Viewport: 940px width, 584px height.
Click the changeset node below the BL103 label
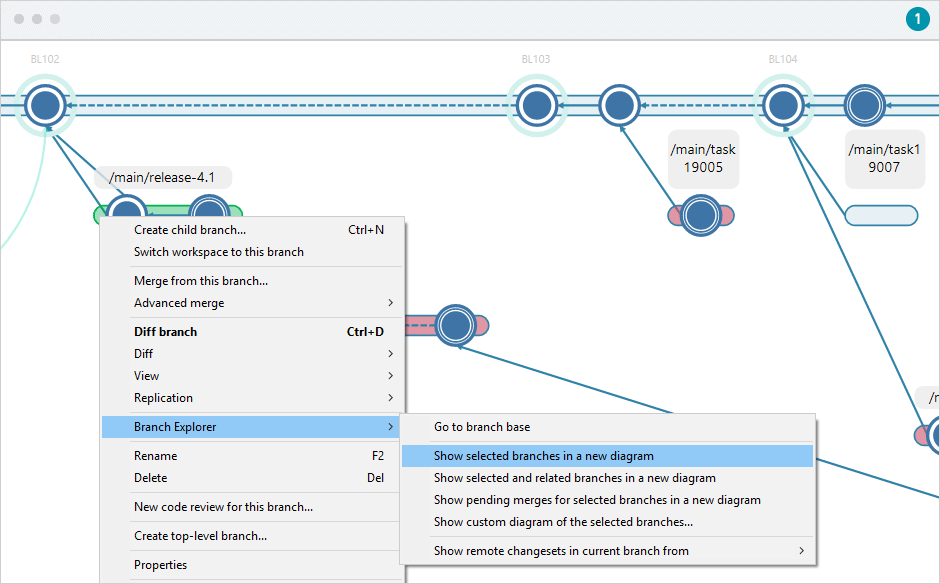[x=537, y=104]
